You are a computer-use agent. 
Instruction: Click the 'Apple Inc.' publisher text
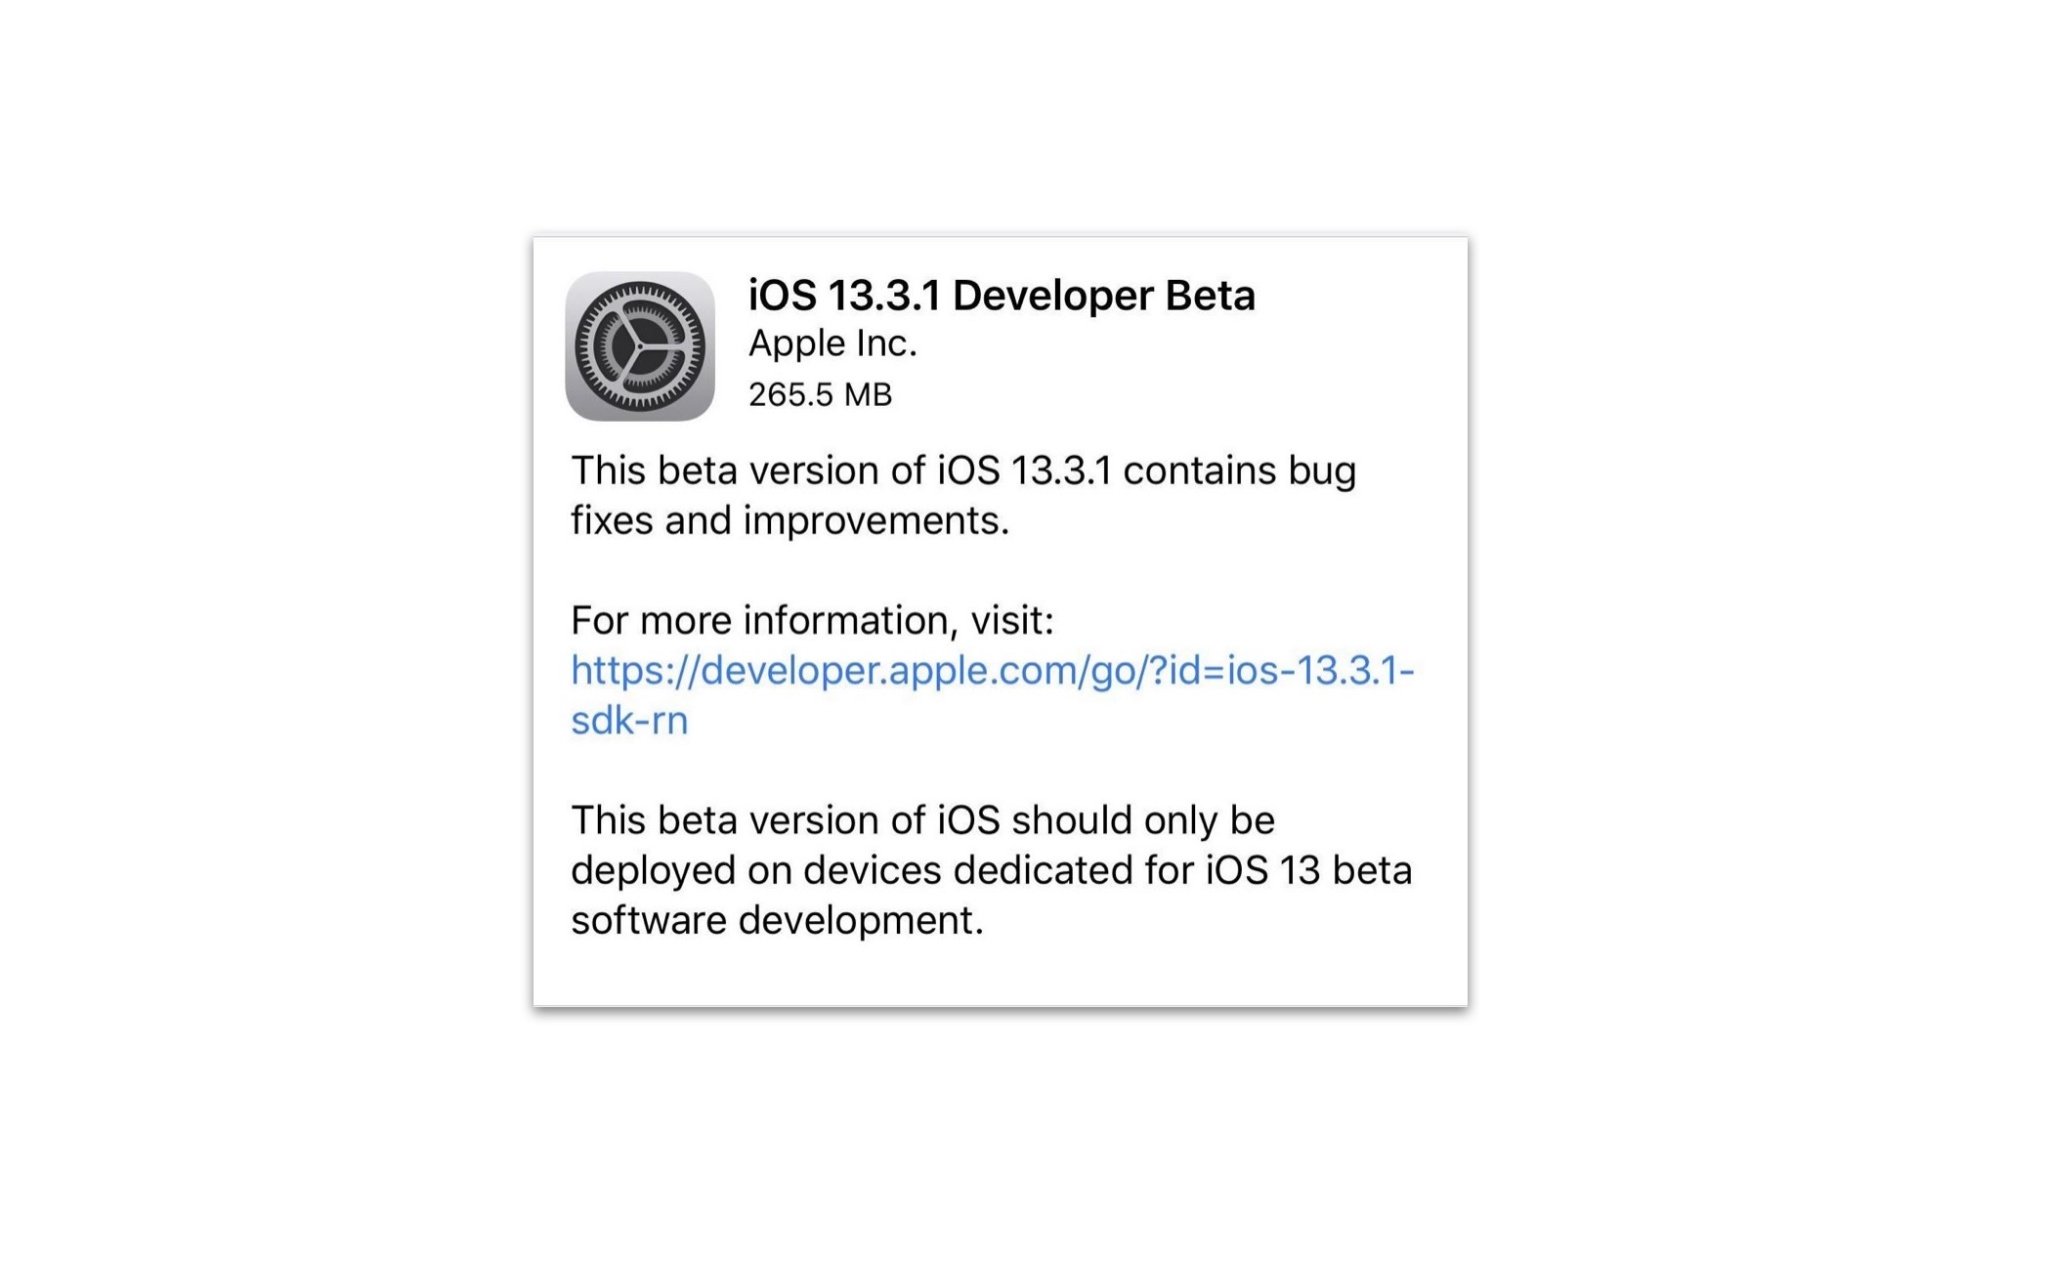click(x=832, y=343)
